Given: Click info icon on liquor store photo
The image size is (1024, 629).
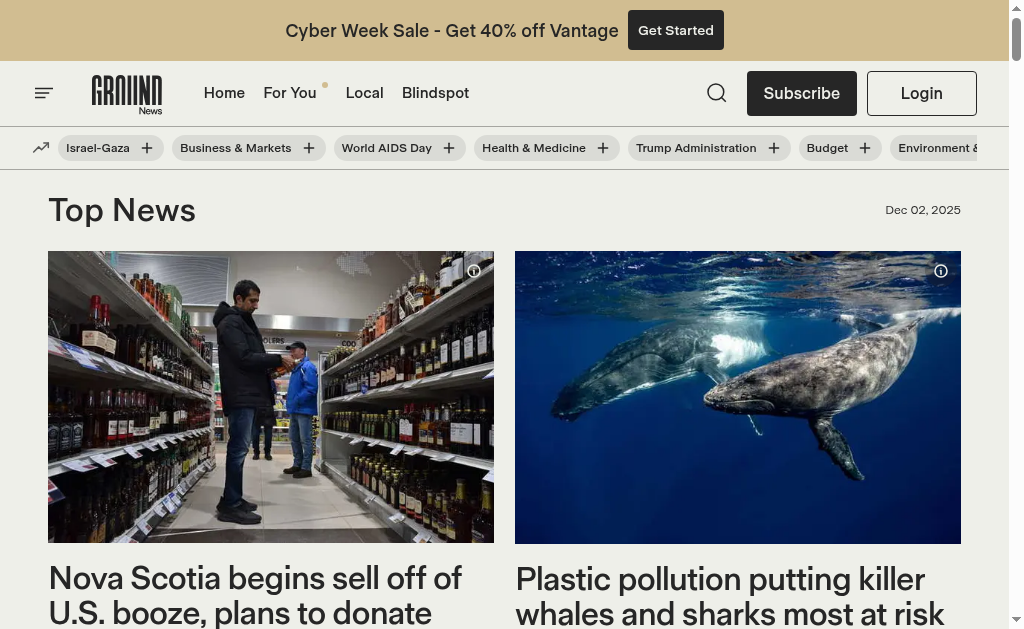Looking at the screenshot, I should 474,271.
